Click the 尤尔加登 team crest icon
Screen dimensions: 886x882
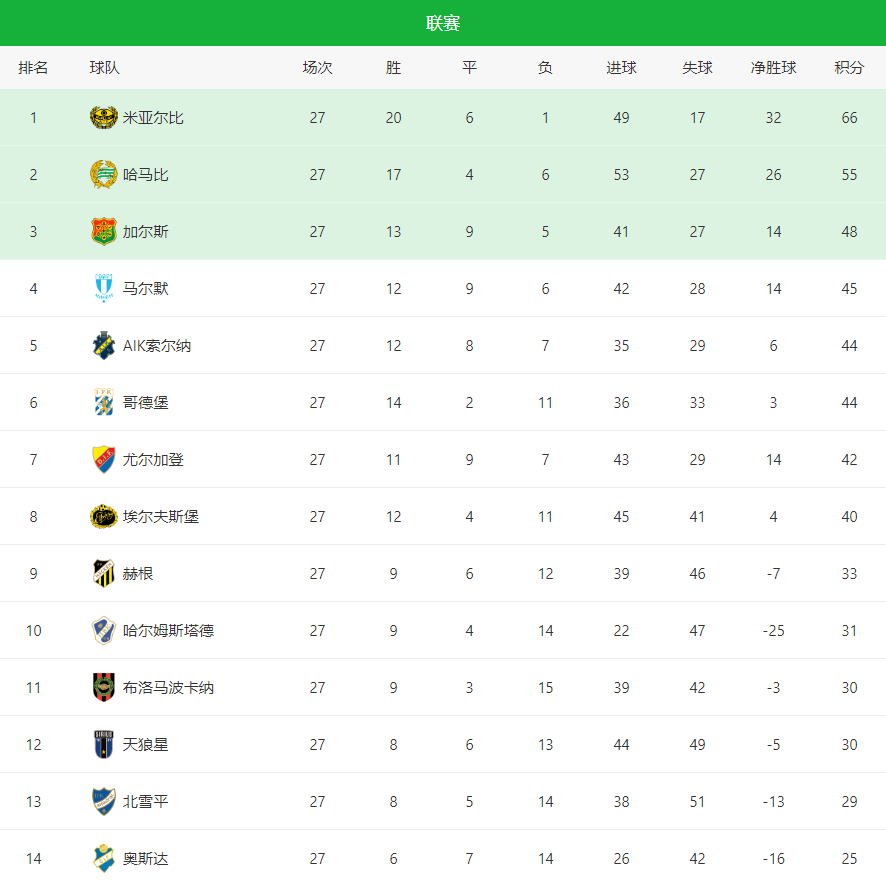(104, 460)
